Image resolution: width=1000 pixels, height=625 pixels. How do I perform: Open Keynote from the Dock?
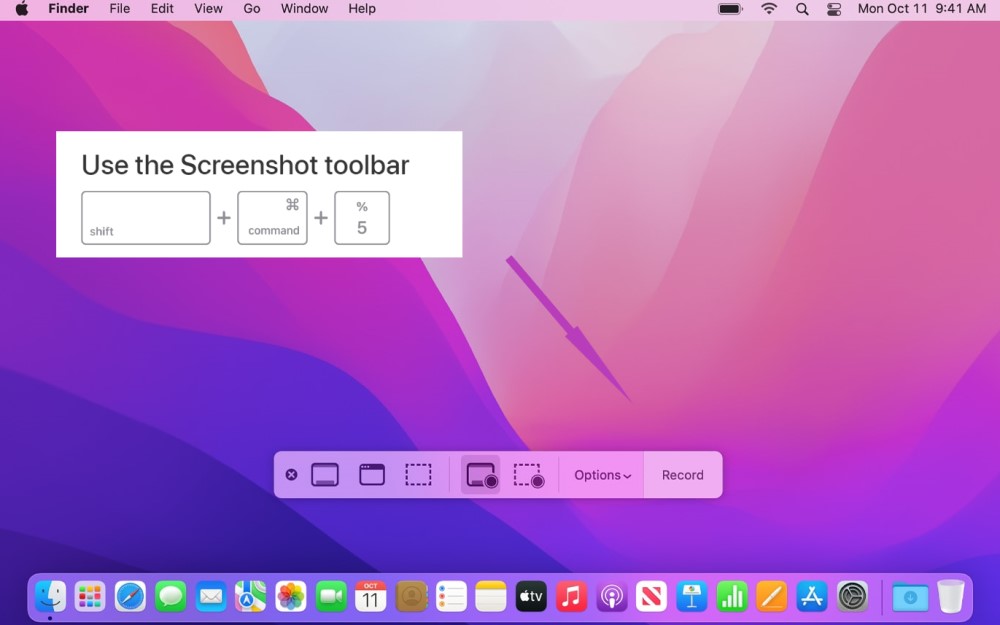[691, 597]
